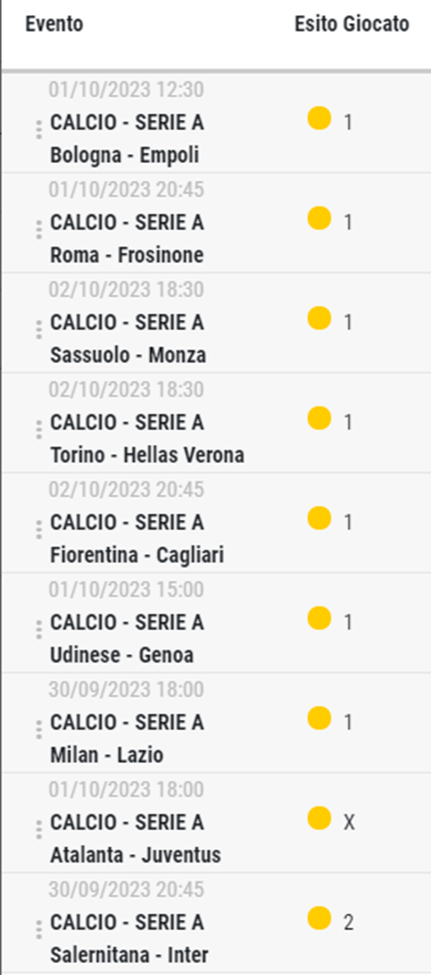This screenshot has height=975, width=431.
Task: Select the X outcome for Atalanta - Juventus
Action: pos(349,823)
